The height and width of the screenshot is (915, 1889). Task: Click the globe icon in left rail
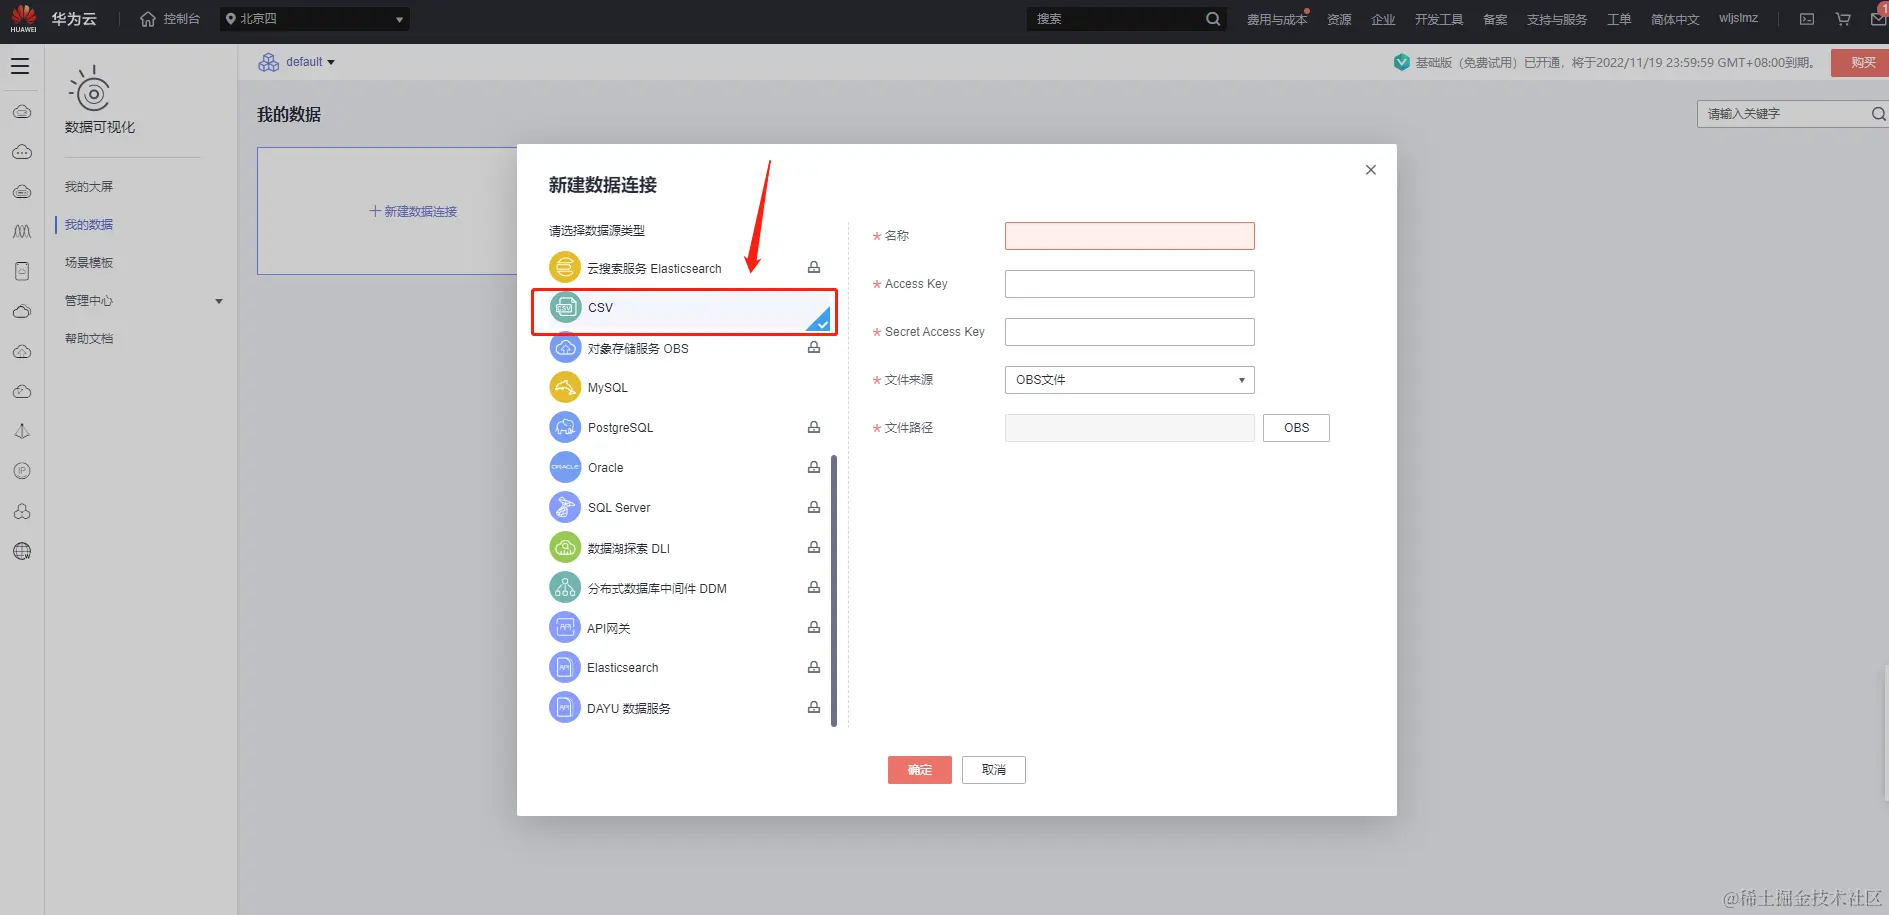click(22, 551)
